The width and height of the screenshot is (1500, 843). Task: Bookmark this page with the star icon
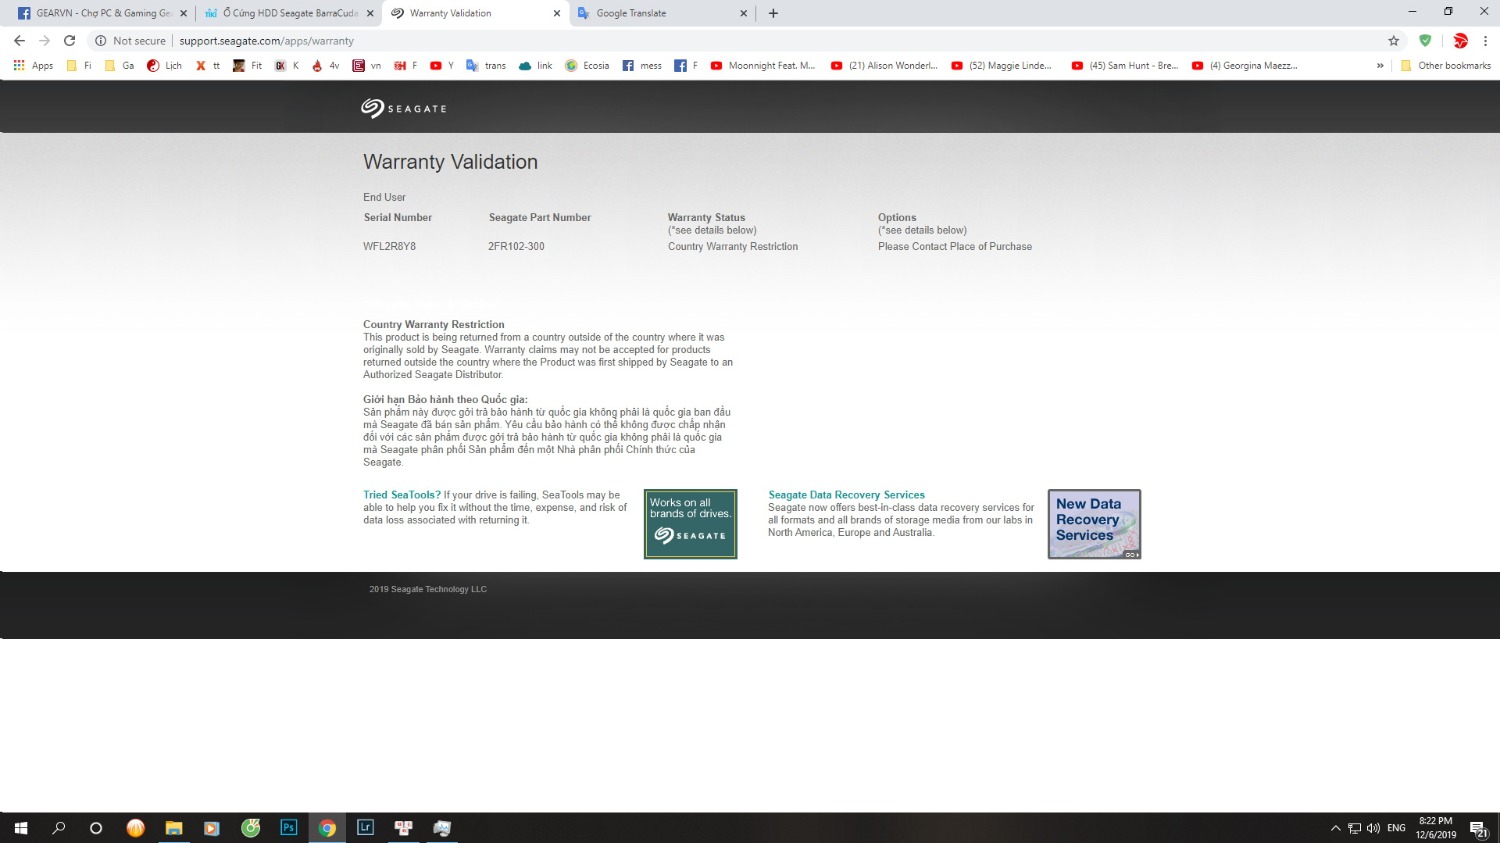1393,41
